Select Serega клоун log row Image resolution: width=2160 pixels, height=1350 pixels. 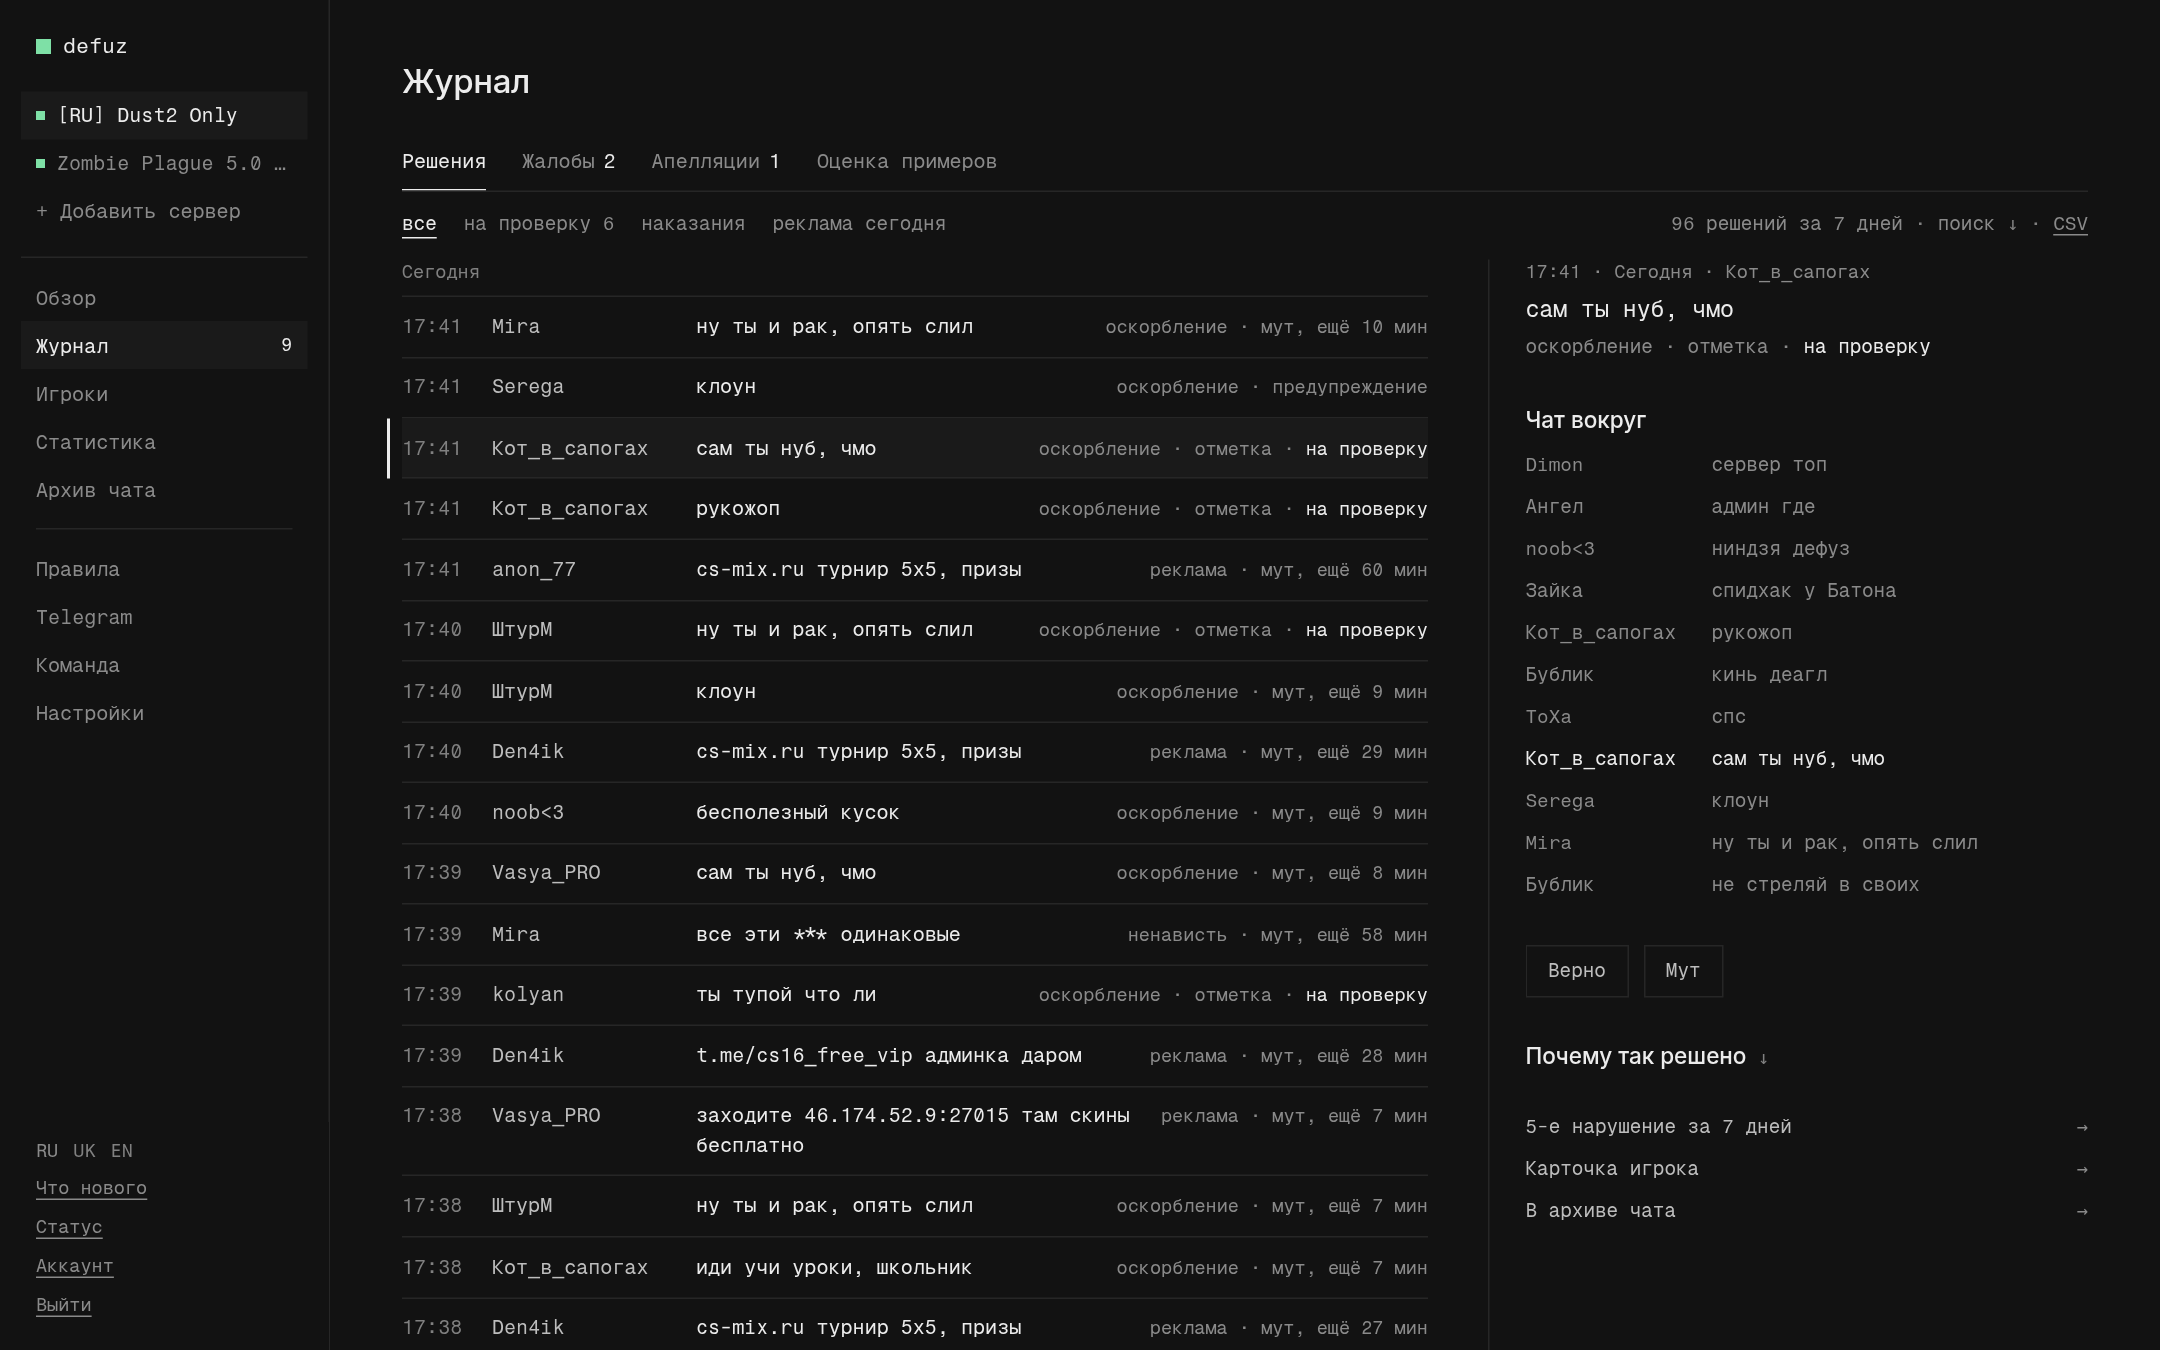tap(914, 387)
